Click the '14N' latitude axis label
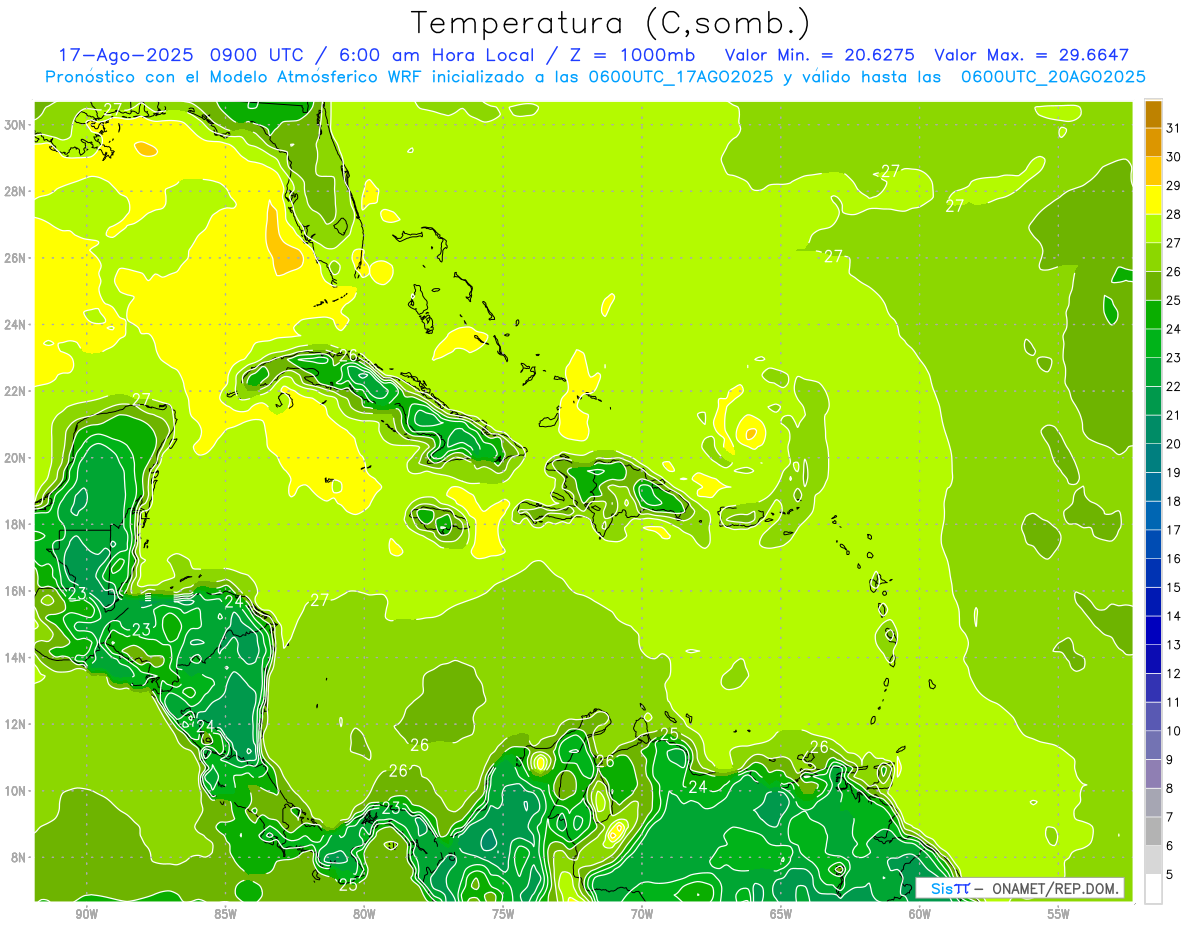Screen dimensions: 1200x927 pyautogui.click(x=16, y=657)
